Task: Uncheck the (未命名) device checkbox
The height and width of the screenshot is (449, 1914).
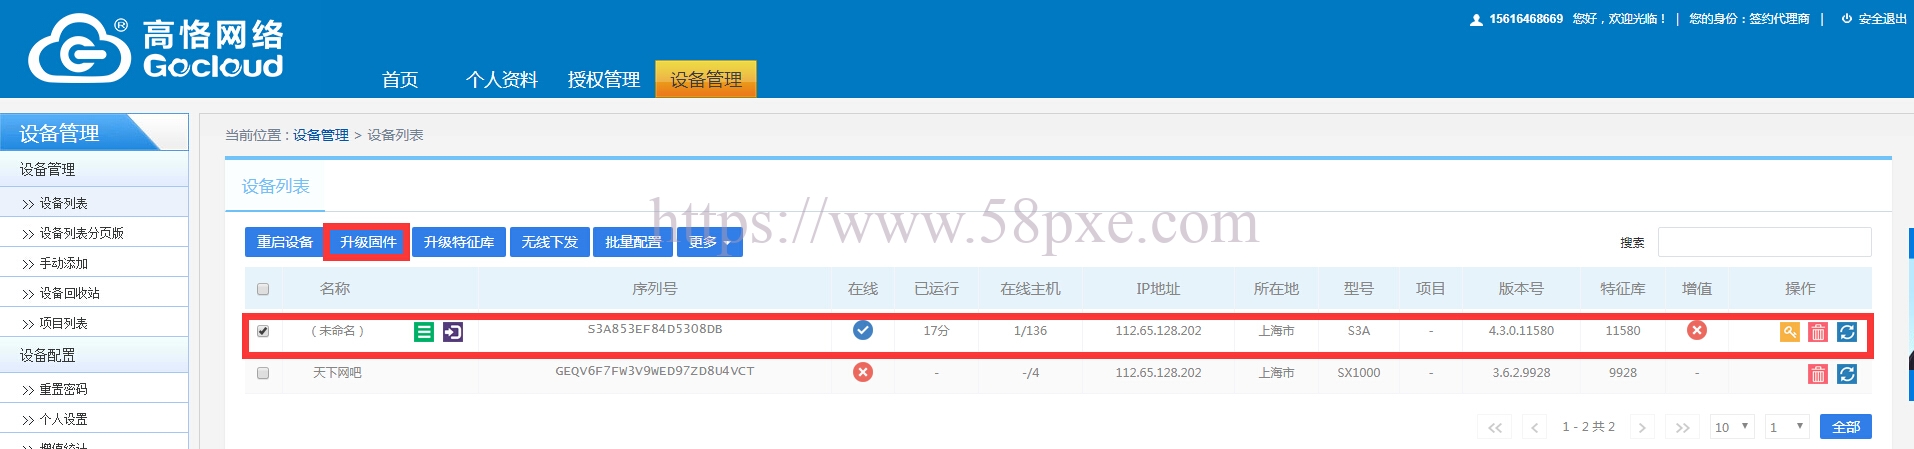Action: 263,331
